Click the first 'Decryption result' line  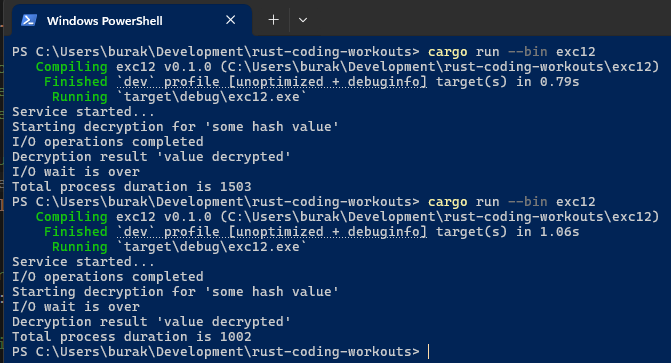coord(151,157)
